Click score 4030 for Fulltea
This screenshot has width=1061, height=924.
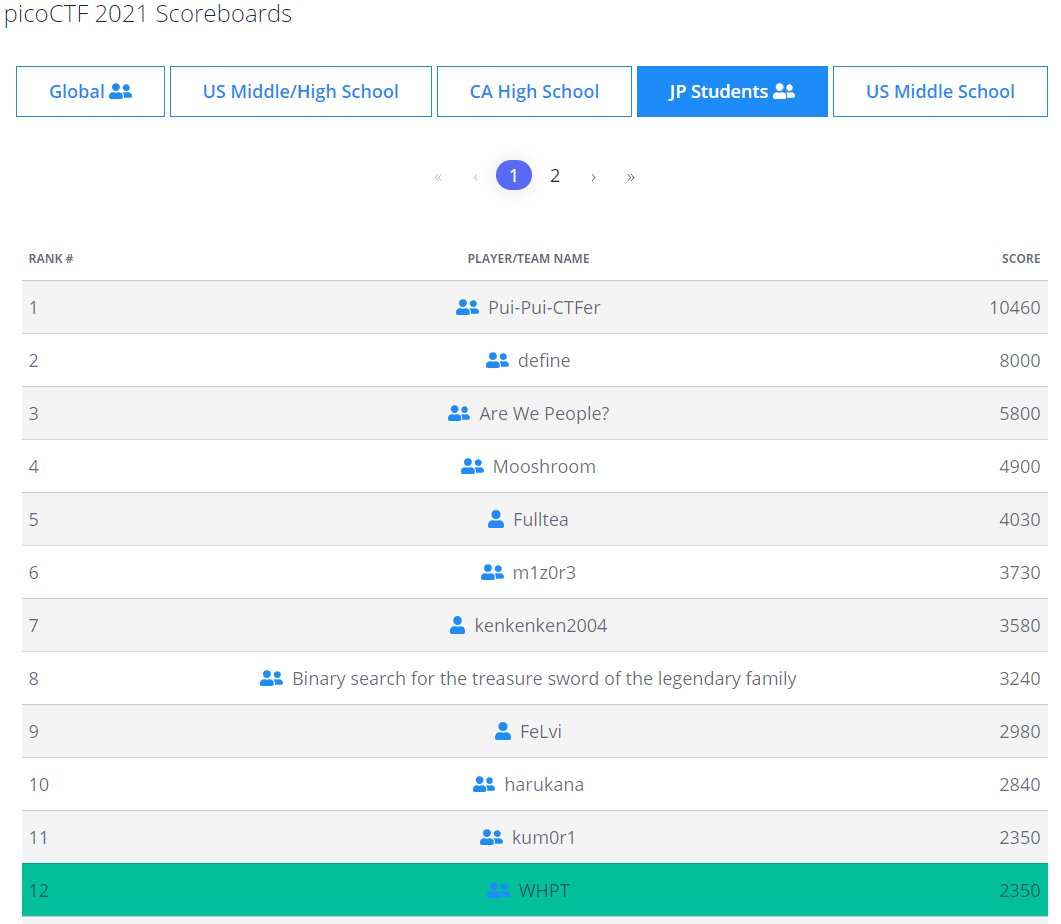tap(1020, 519)
